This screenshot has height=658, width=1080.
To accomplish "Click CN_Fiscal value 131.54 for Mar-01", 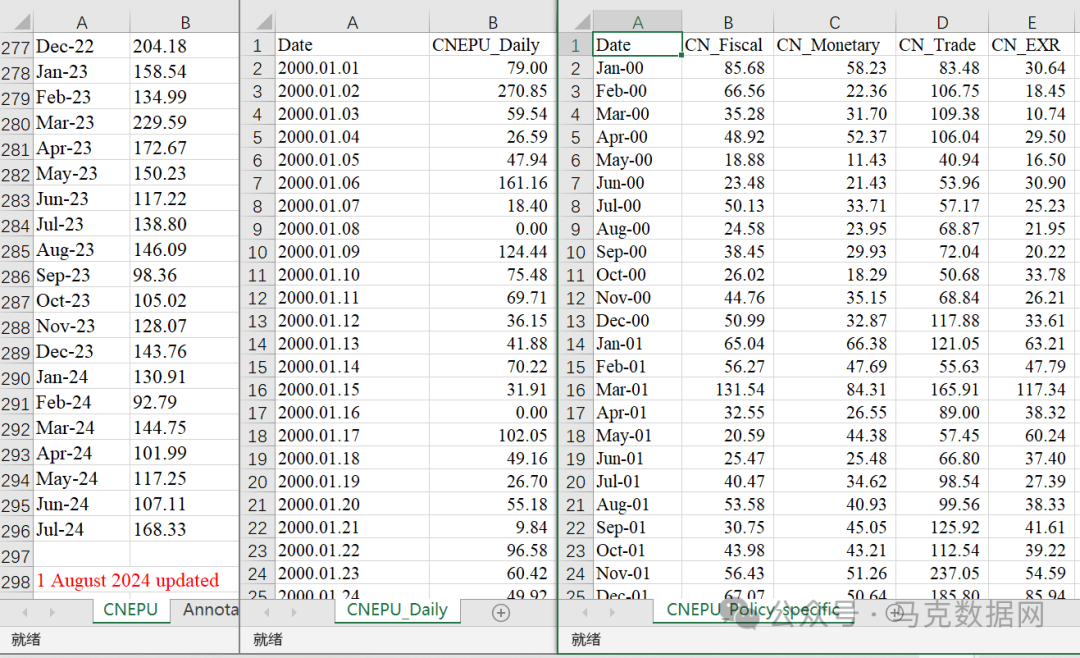I will pyautogui.click(x=727, y=390).
